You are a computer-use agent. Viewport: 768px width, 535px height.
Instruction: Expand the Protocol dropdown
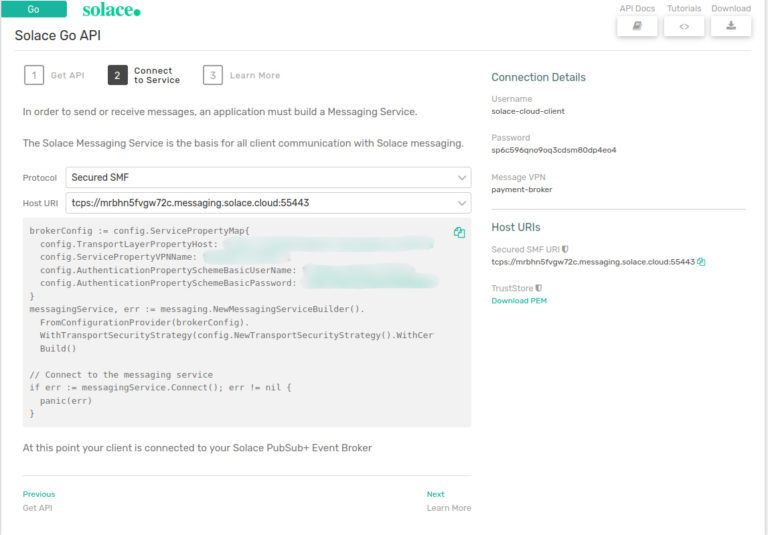268,177
